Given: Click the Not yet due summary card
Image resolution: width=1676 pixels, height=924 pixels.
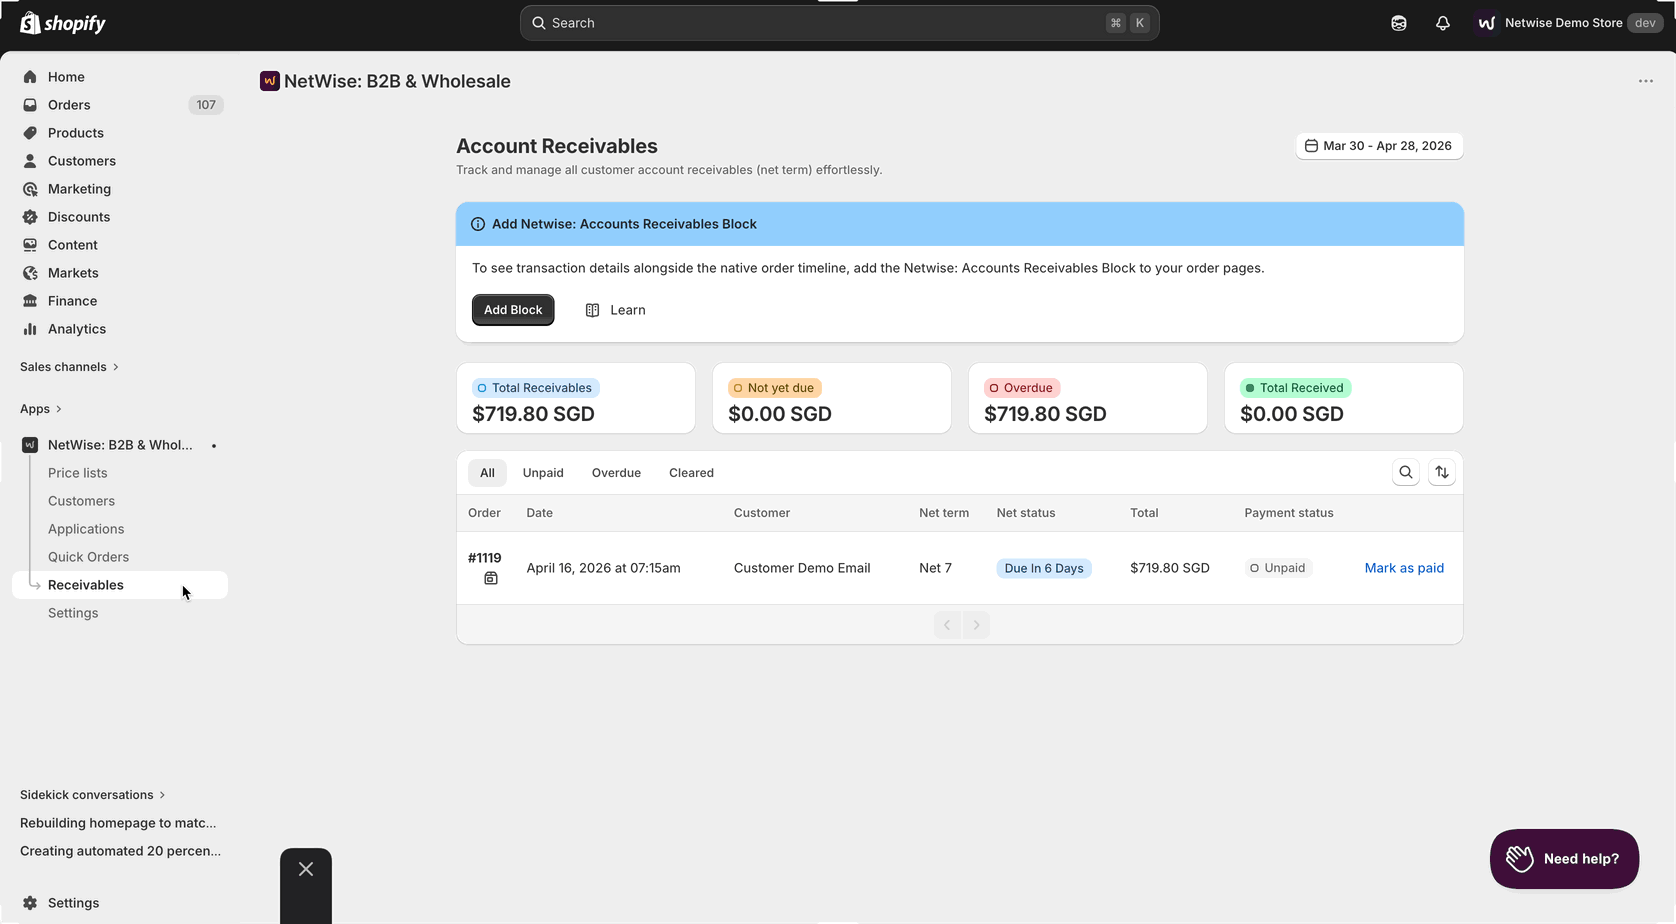Looking at the screenshot, I should coord(832,398).
